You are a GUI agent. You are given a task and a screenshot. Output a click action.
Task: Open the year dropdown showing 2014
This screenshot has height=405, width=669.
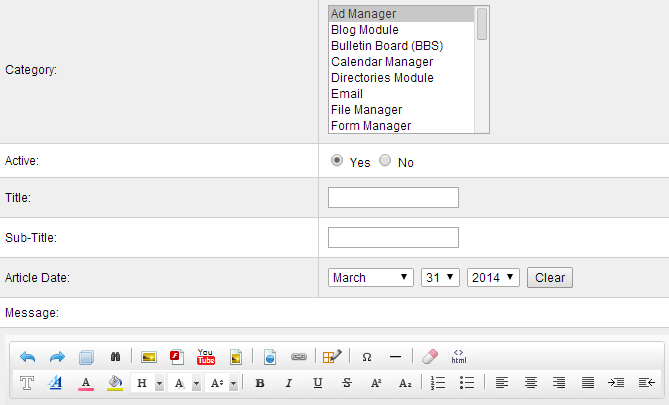pyautogui.click(x=493, y=278)
